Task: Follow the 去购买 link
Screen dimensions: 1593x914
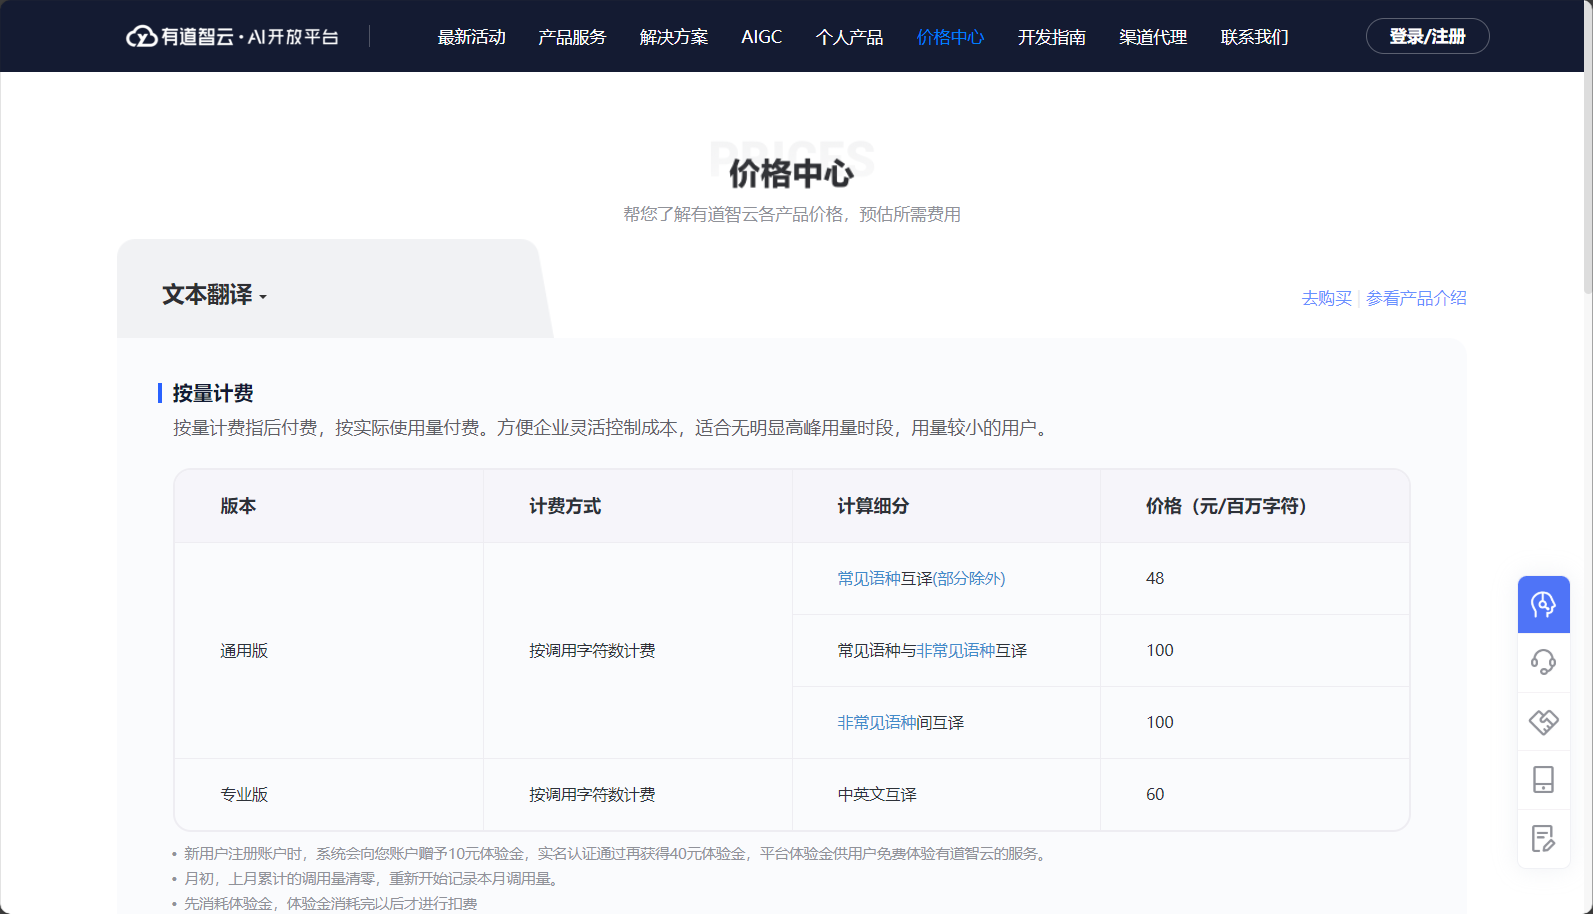Action: coord(1327,298)
